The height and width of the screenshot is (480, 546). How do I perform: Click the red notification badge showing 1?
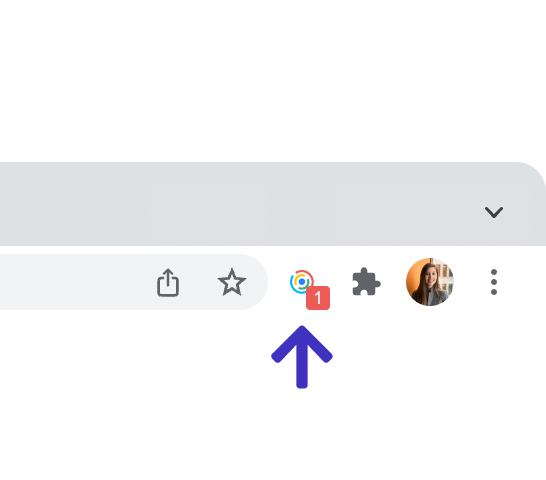click(318, 298)
